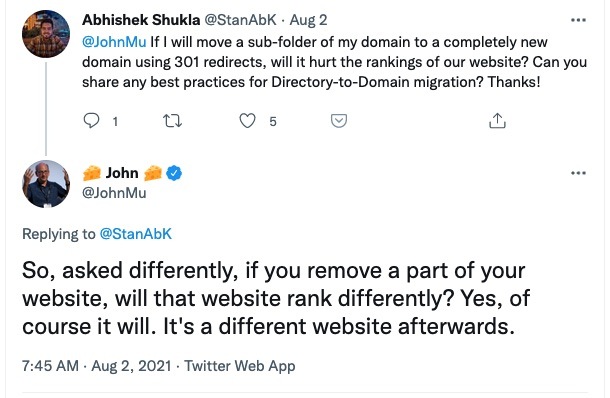Viewport: 610px width, 398px height.
Task: Open the Aug 2 tweet timestamp
Action: [308, 20]
